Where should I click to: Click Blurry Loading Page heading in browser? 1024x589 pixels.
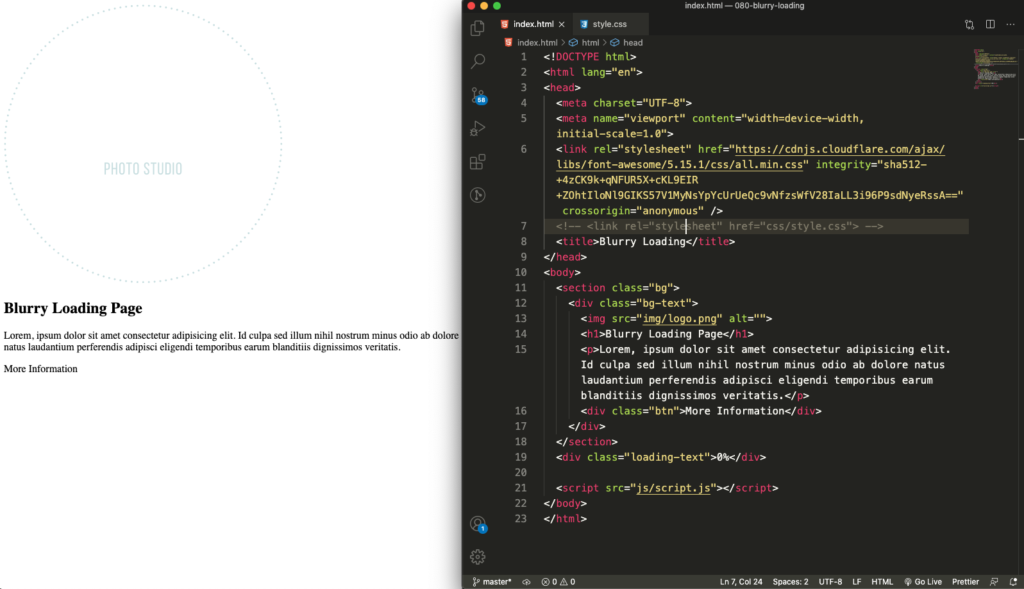[x=73, y=308]
